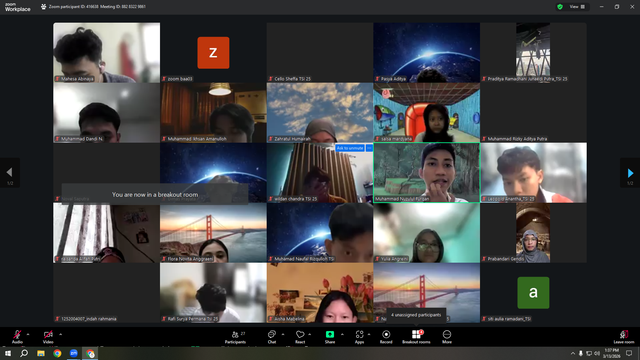Open the Participants panel

tap(236, 337)
